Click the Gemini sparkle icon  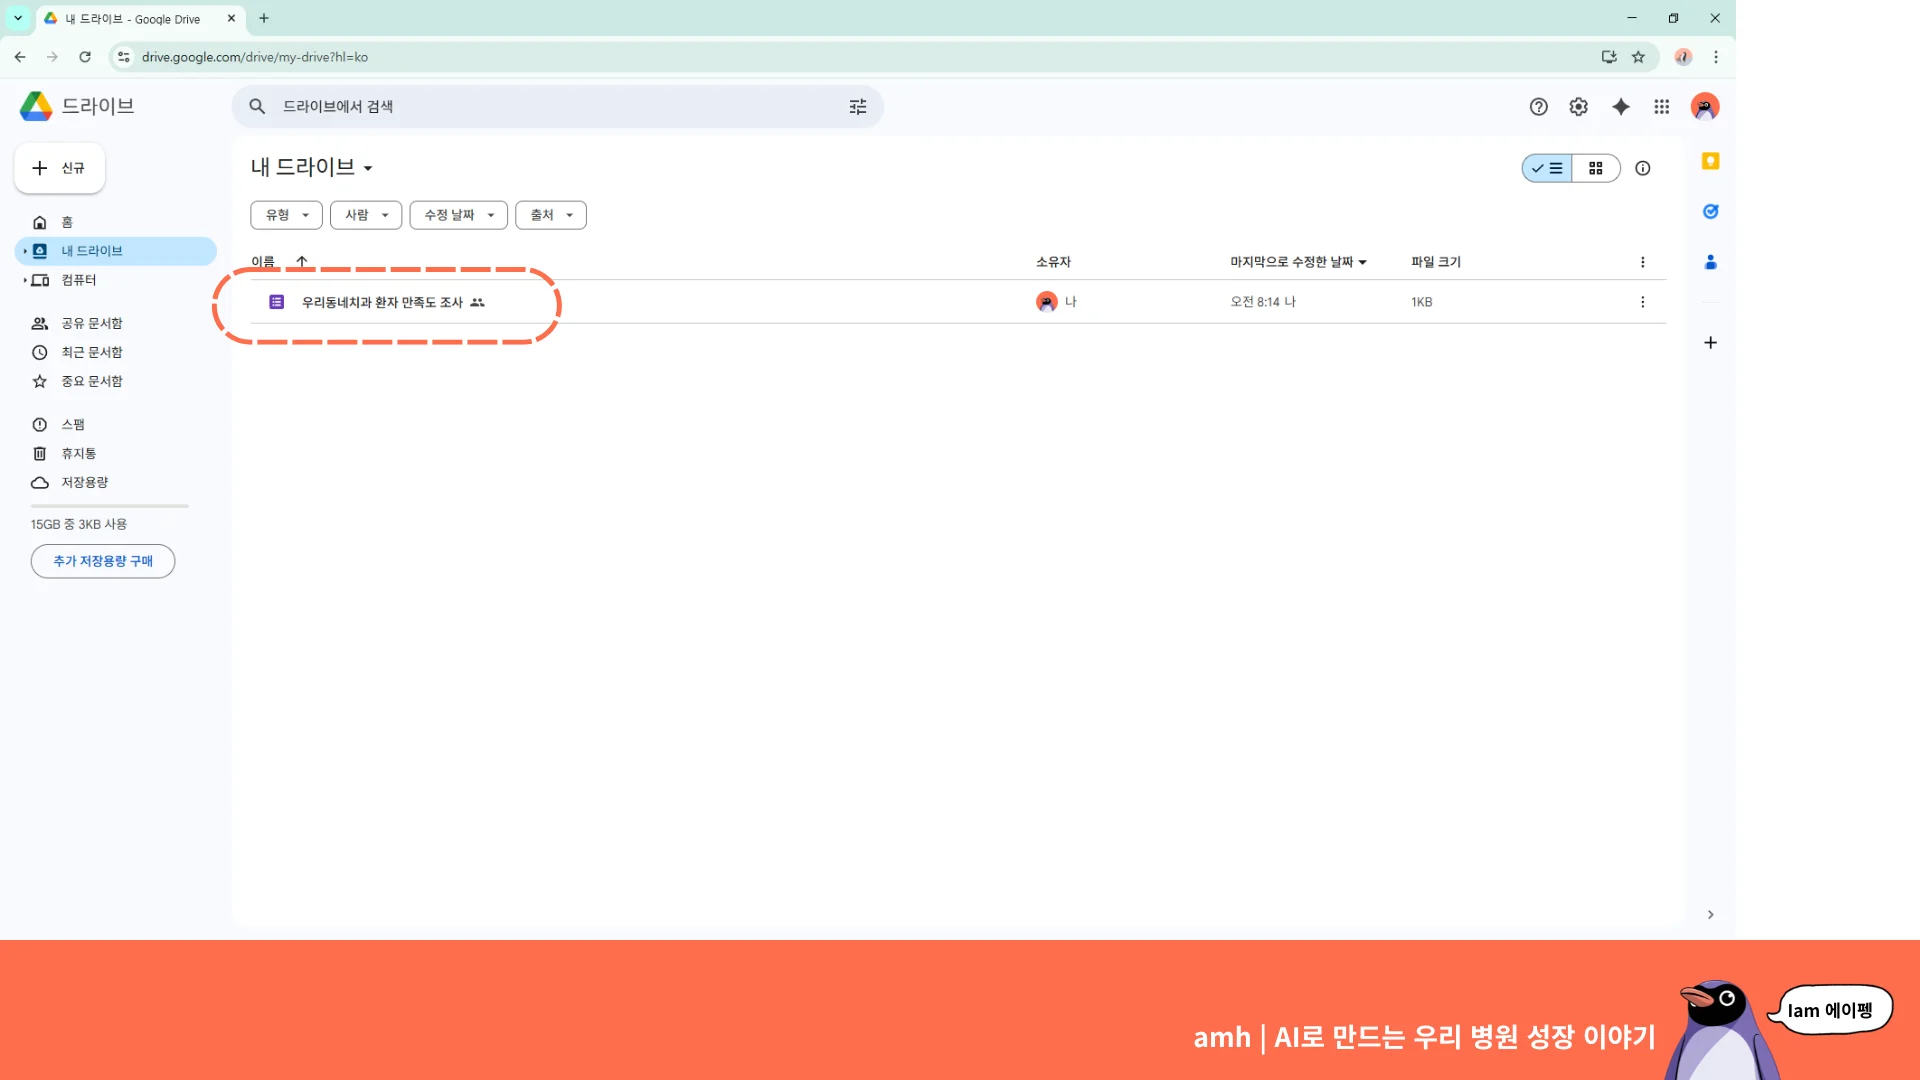[1620, 107]
